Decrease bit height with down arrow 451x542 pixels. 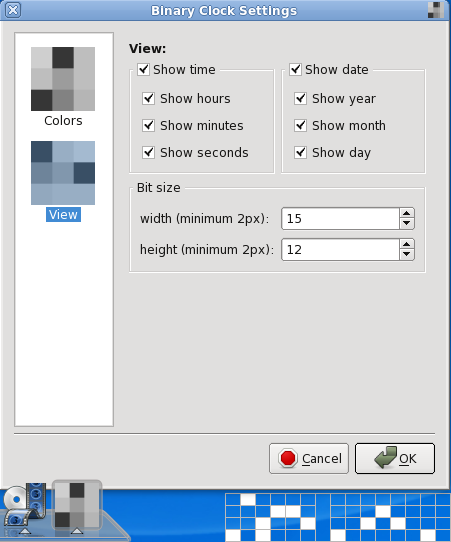[407, 255]
